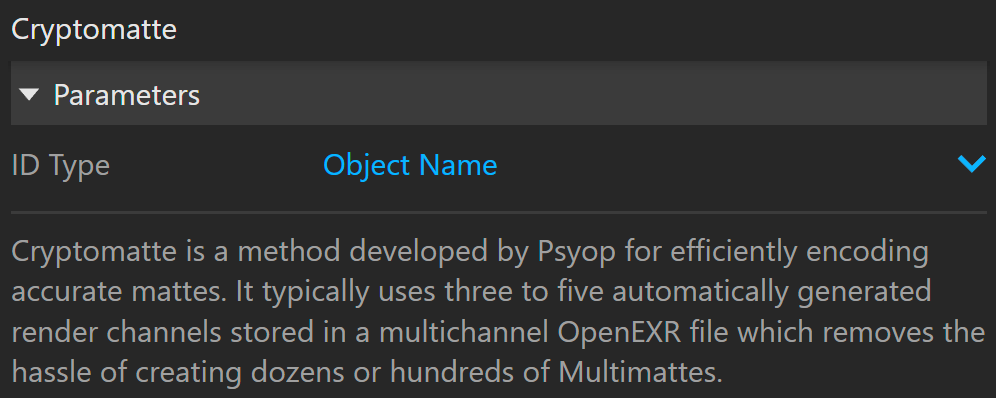Click the white triangle icon beside Parameters

click(x=29, y=95)
